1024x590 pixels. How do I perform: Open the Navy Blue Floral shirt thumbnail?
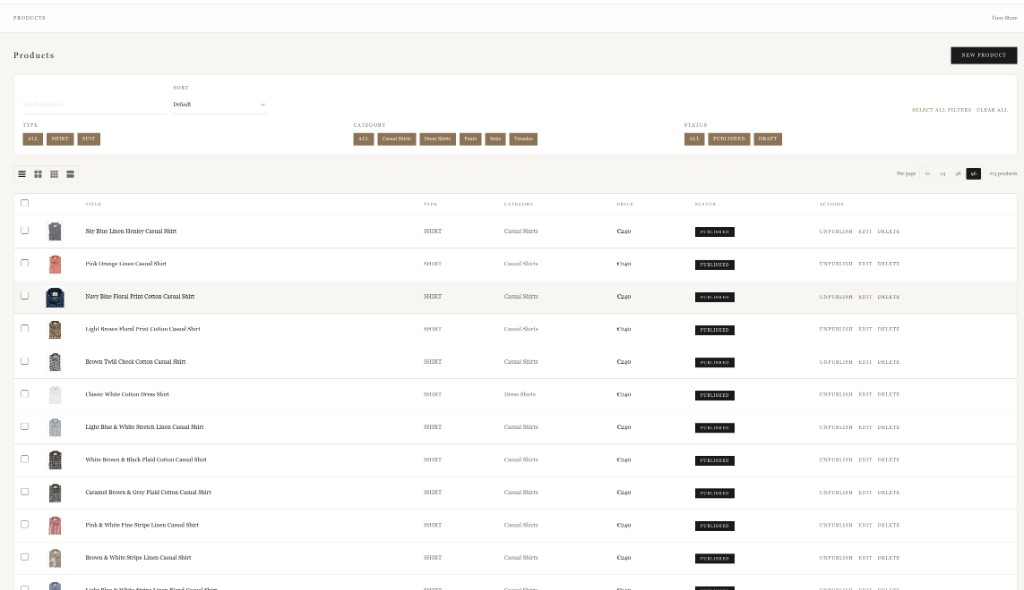click(x=55, y=297)
